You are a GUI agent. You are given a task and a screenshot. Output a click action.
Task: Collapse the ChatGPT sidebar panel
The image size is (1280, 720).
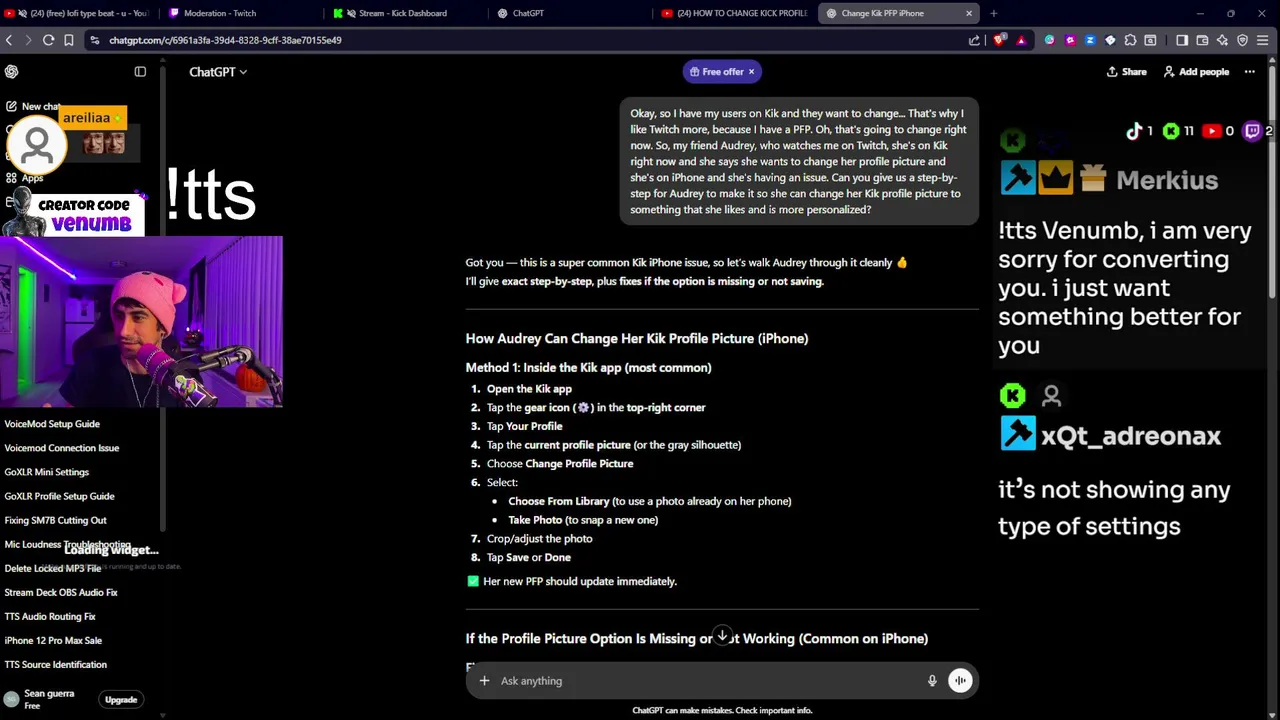140,72
